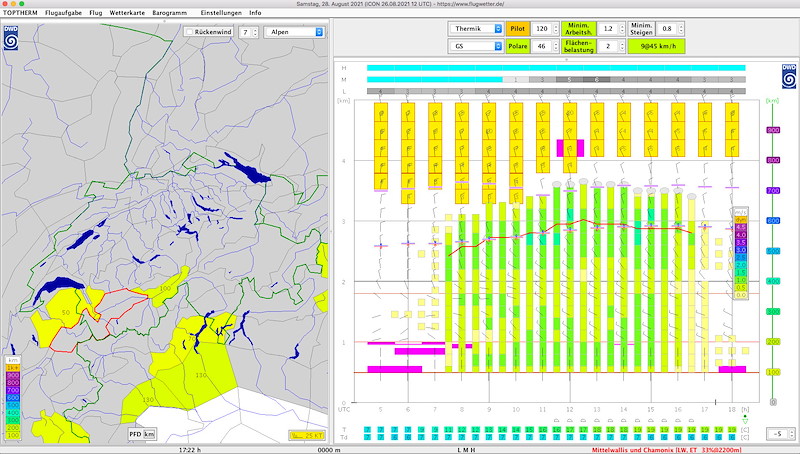Click the DWD logo on the map

tap(11, 37)
